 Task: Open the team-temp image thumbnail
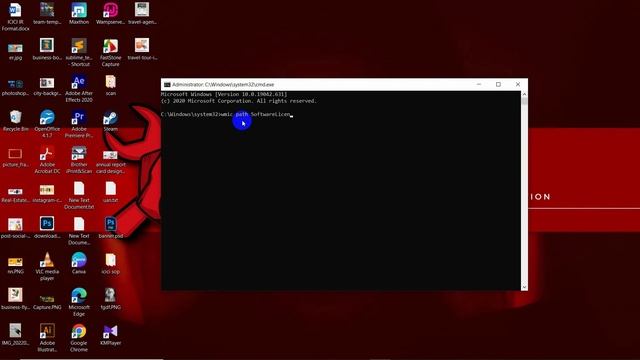pos(47,10)
